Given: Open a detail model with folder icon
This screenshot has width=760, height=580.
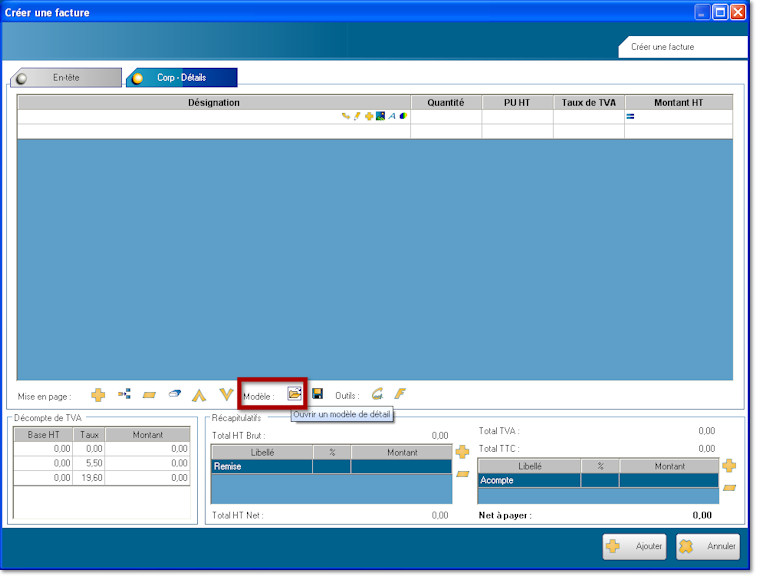Looking at the screenshot, I should [294, 394].
